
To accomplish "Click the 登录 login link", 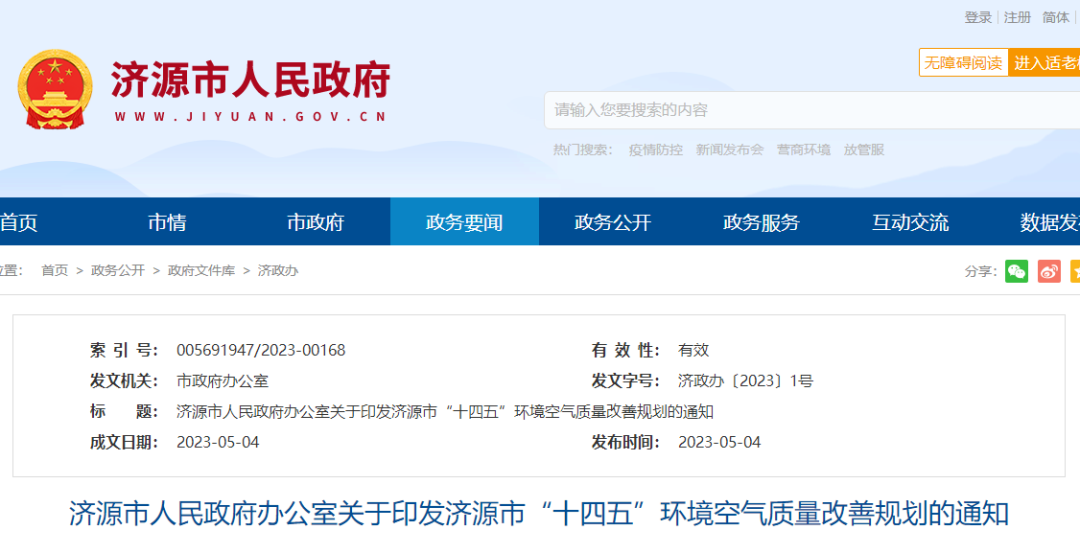I will click(x=977, y=17).
